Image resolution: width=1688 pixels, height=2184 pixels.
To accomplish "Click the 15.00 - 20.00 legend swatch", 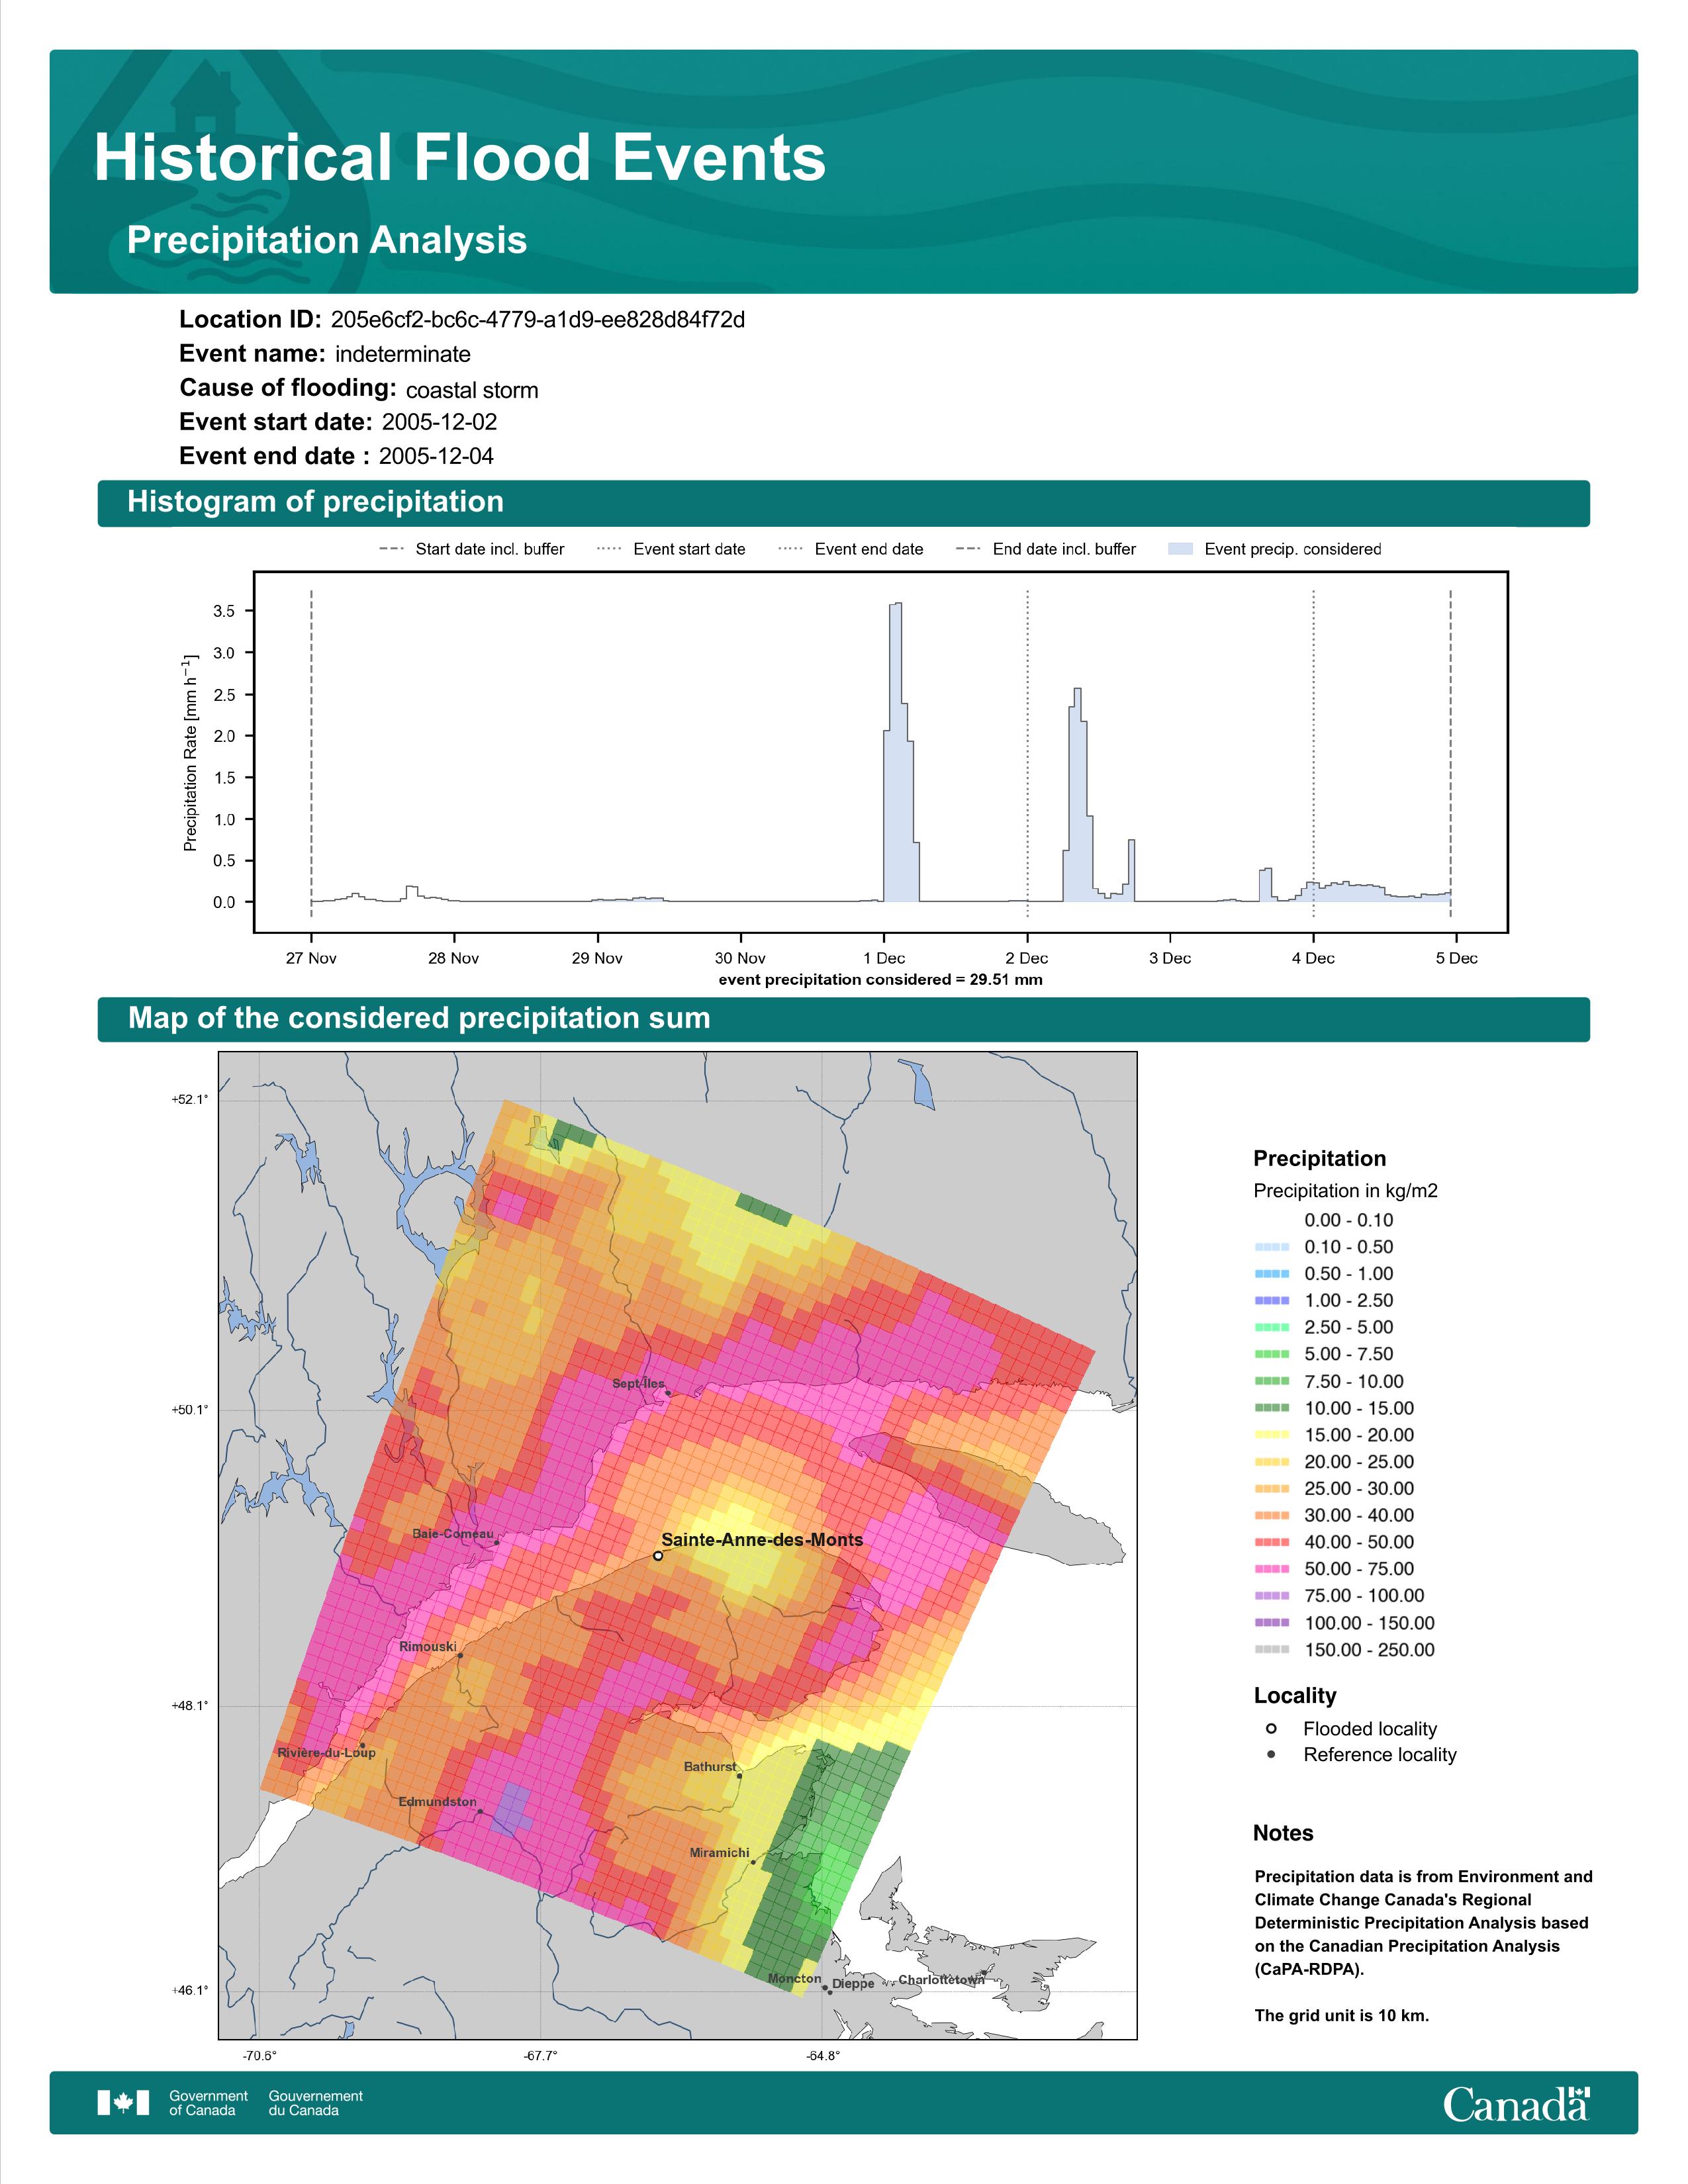I will 1272,1435.
